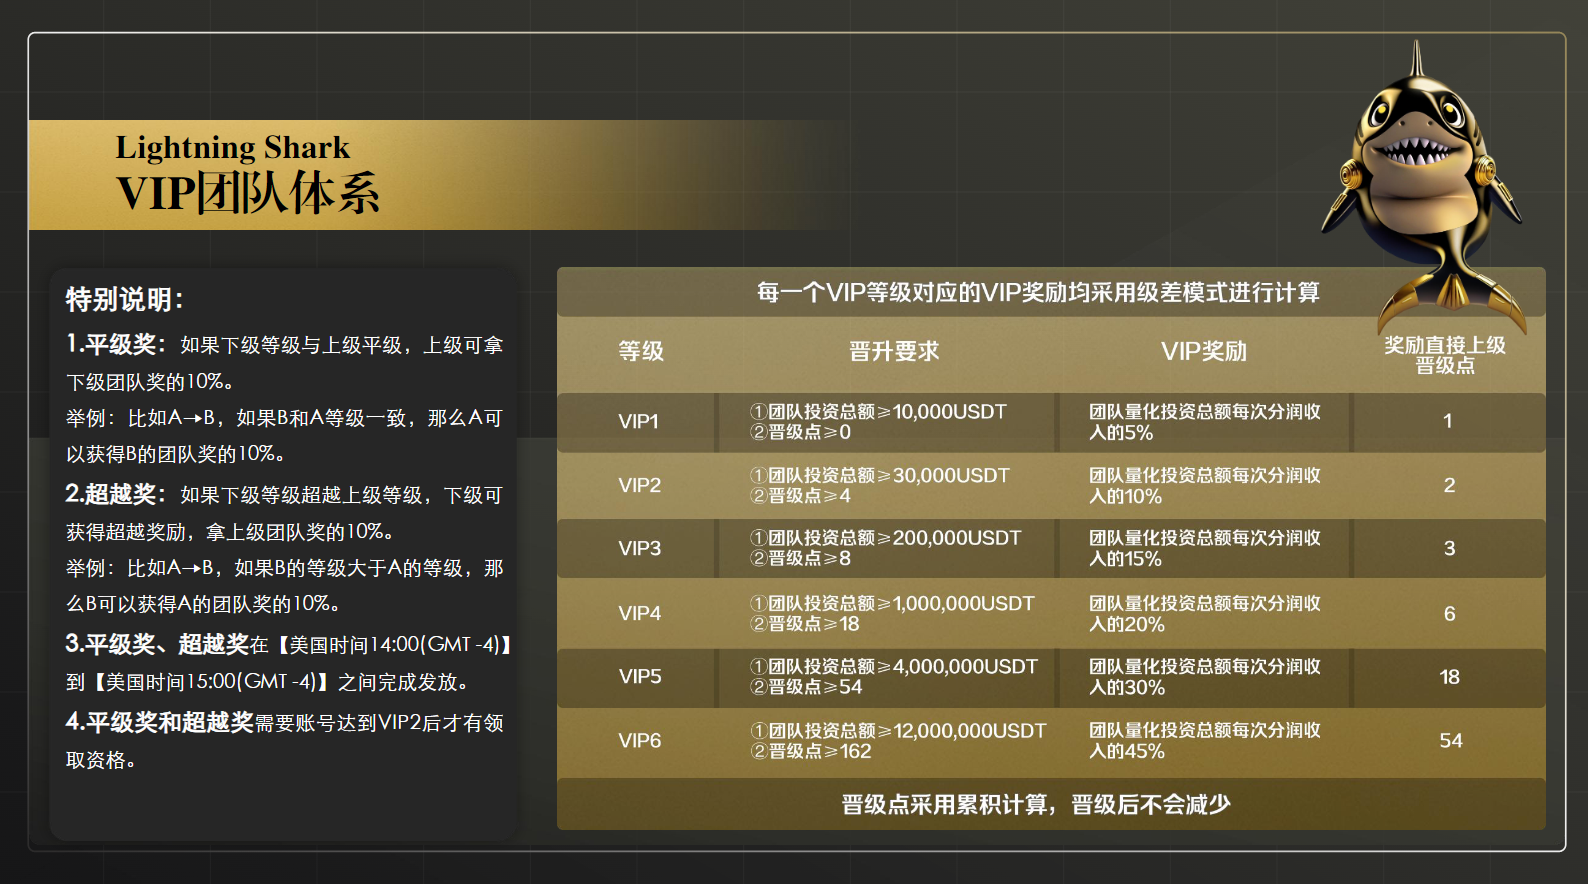Click the table's top banner about 级差模式
The height and width of the screenshot is (884, 1588).
coord(1037,293)
